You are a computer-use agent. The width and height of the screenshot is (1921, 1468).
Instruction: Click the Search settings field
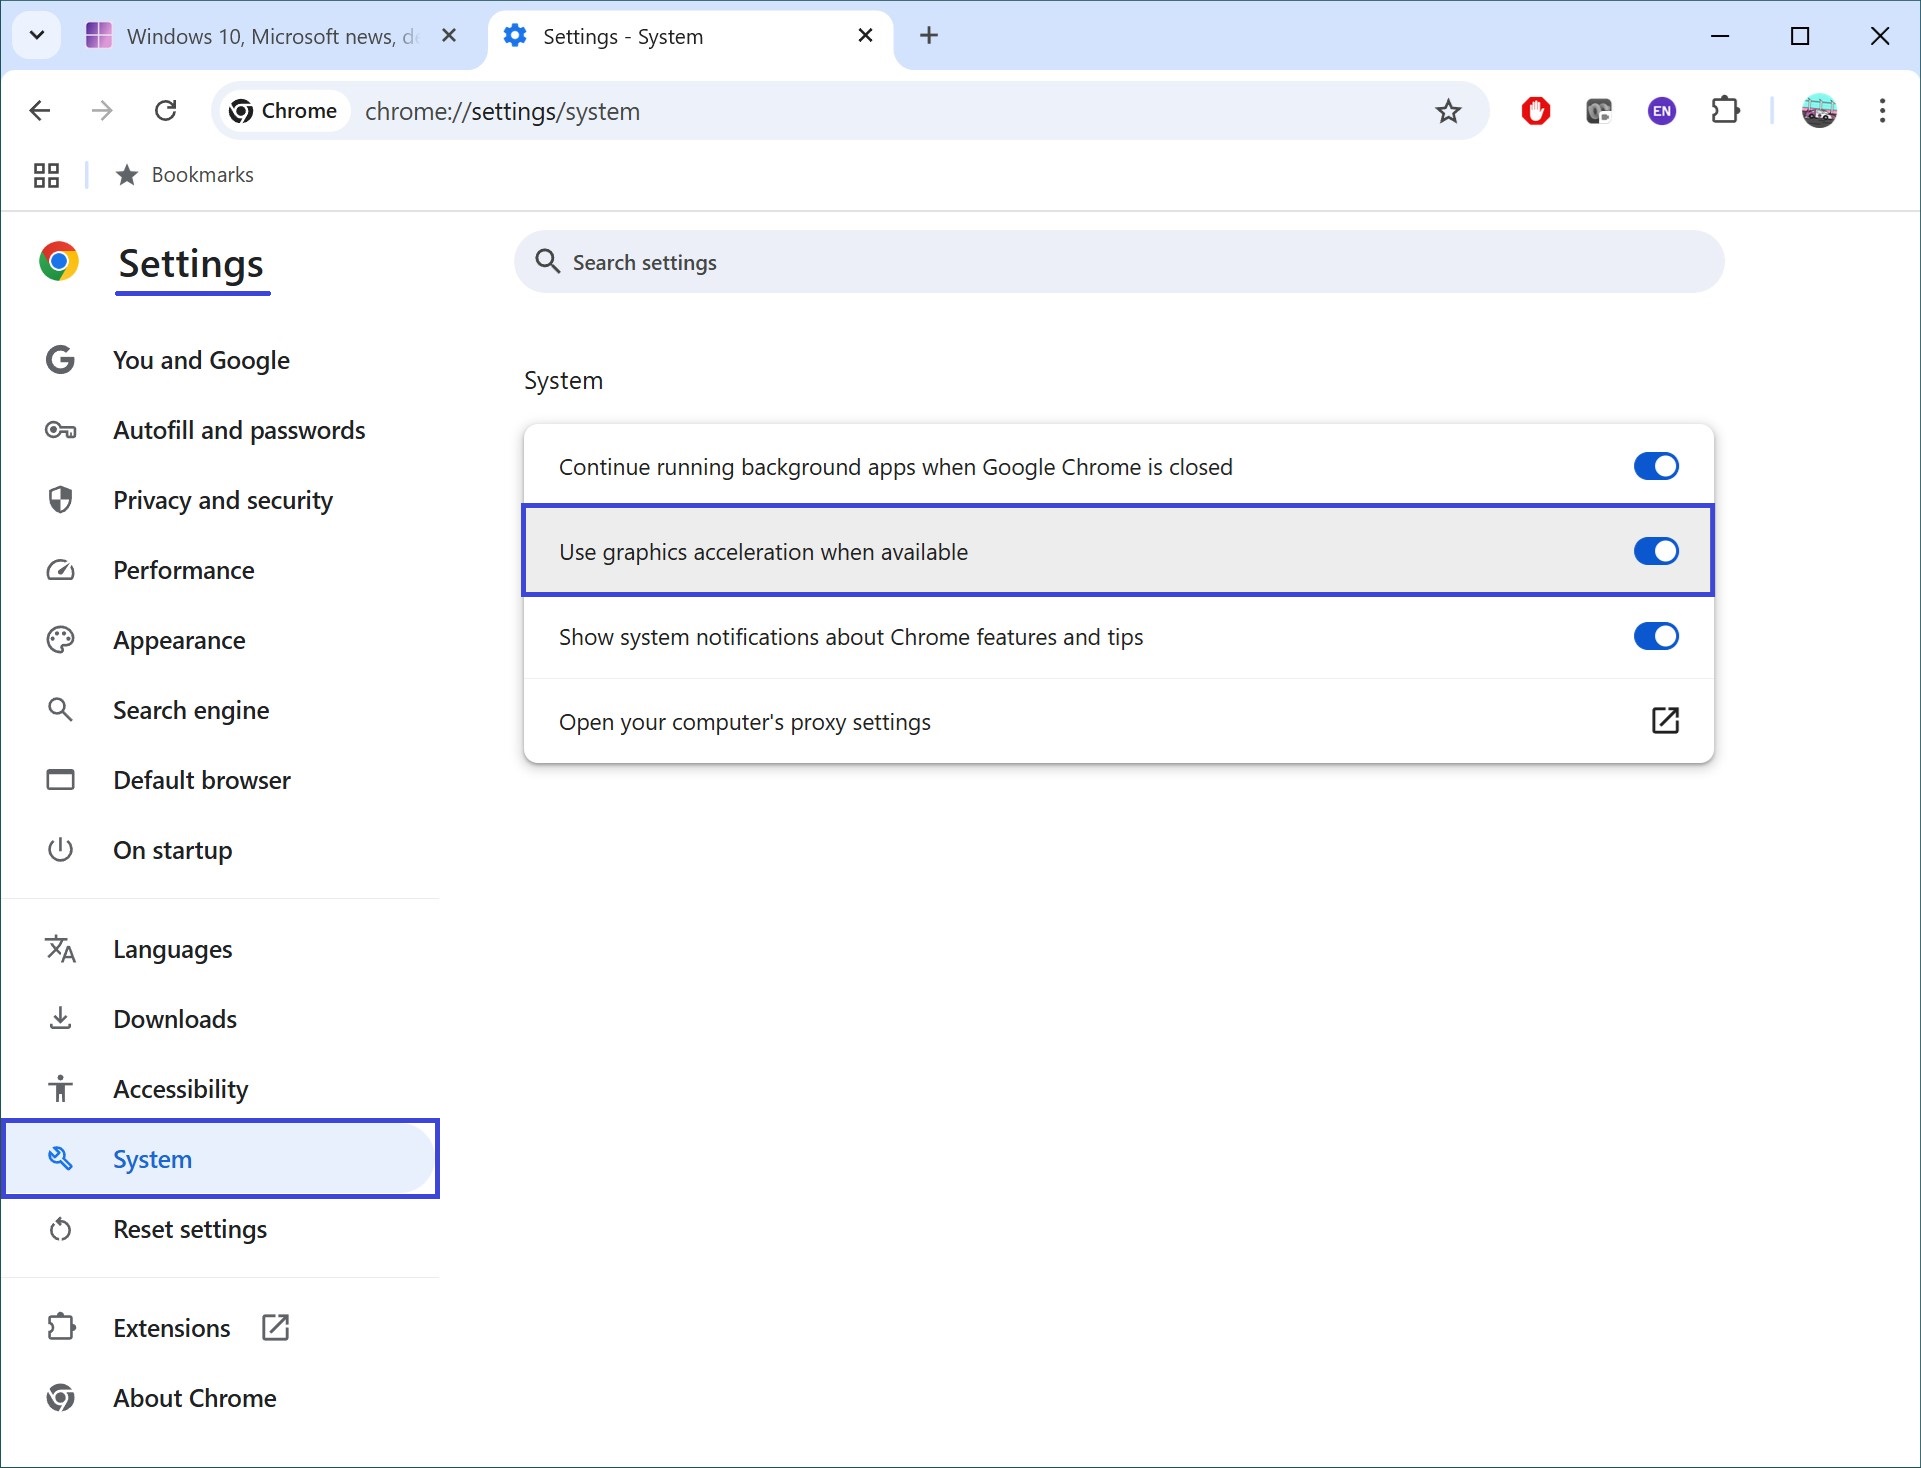coord(1119,262)
